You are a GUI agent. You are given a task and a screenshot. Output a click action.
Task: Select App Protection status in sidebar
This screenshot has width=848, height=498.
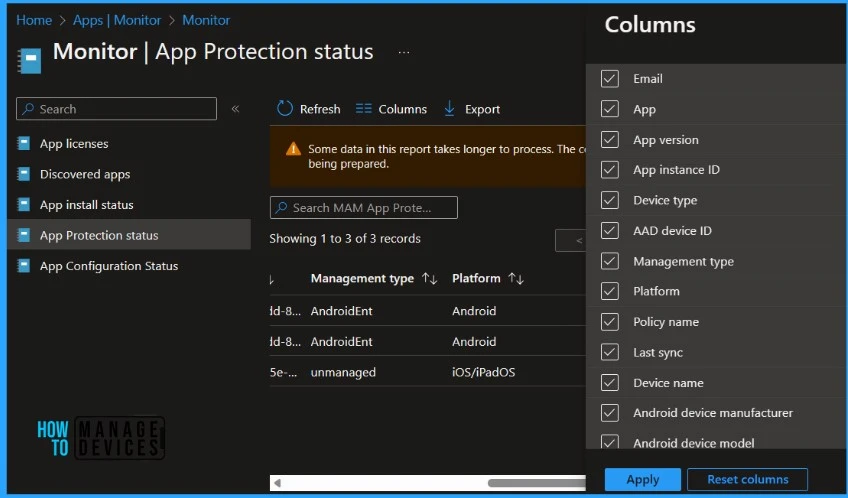[129, 235]
